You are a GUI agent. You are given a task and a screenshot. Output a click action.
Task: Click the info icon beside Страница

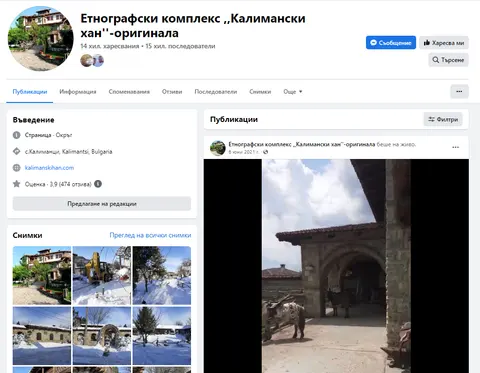[x=16, y=135]
